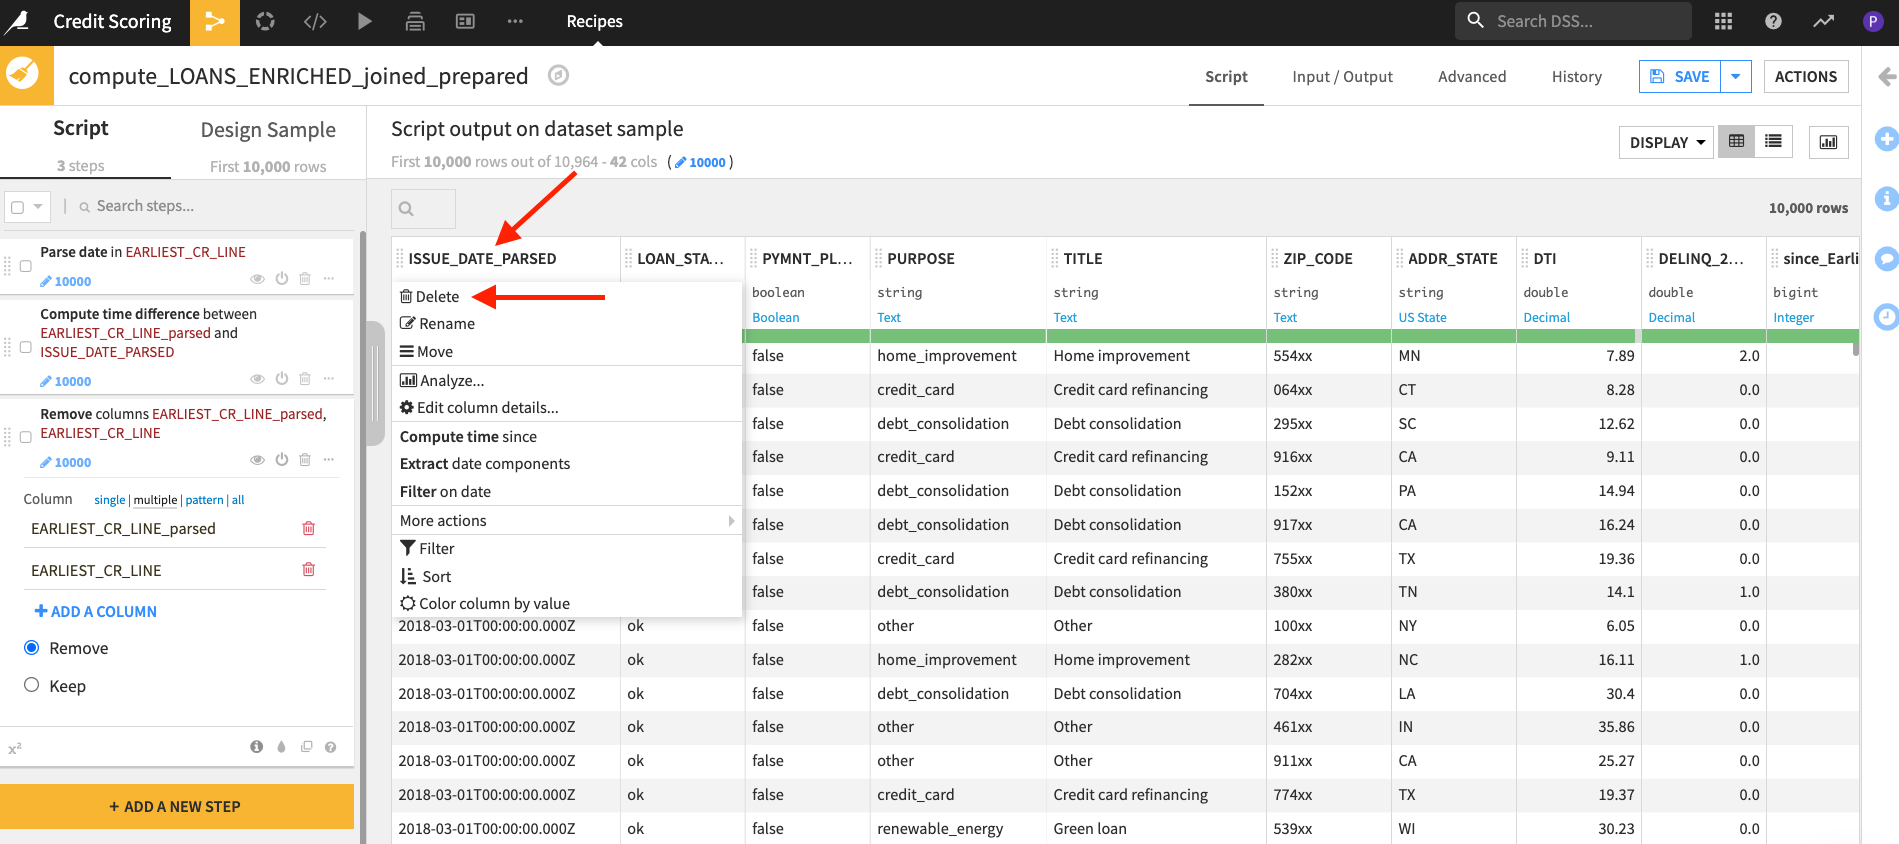This screenshot has height=844, width=1899.
Task: Switch to list view display icon
Action: [x=1773, y=142]
